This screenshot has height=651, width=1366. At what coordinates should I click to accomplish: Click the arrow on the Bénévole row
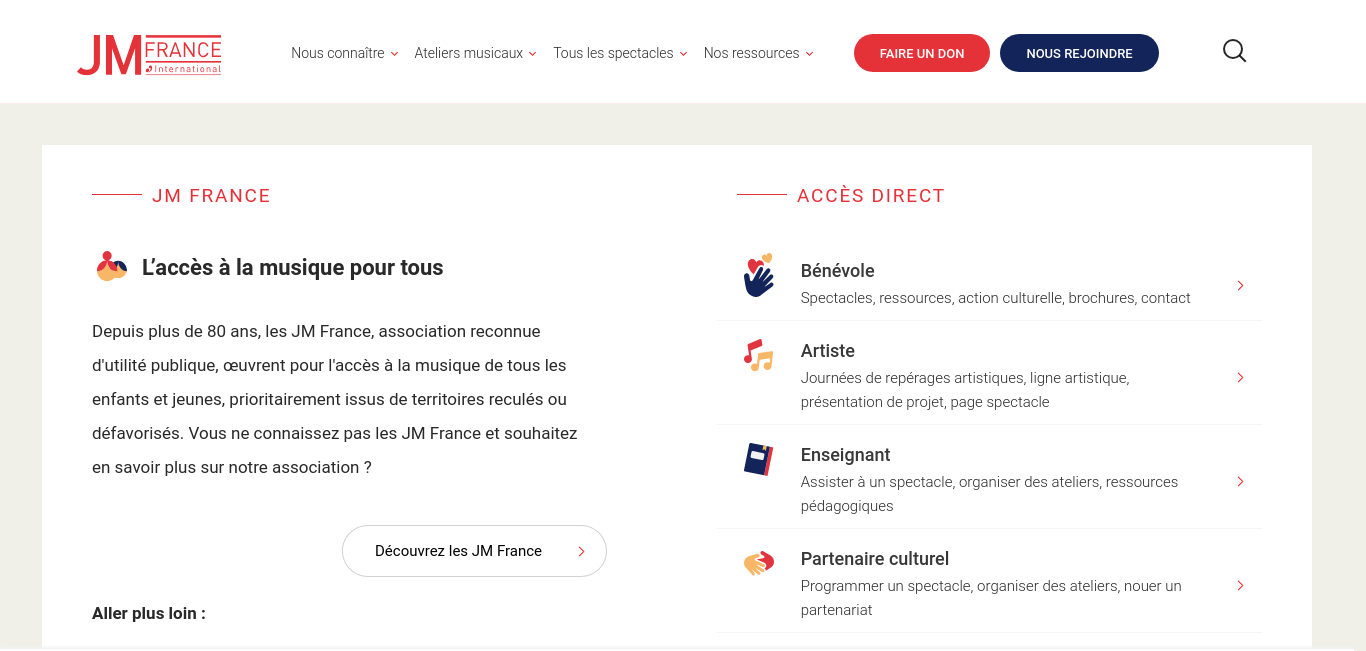[x=1240, y=286]
